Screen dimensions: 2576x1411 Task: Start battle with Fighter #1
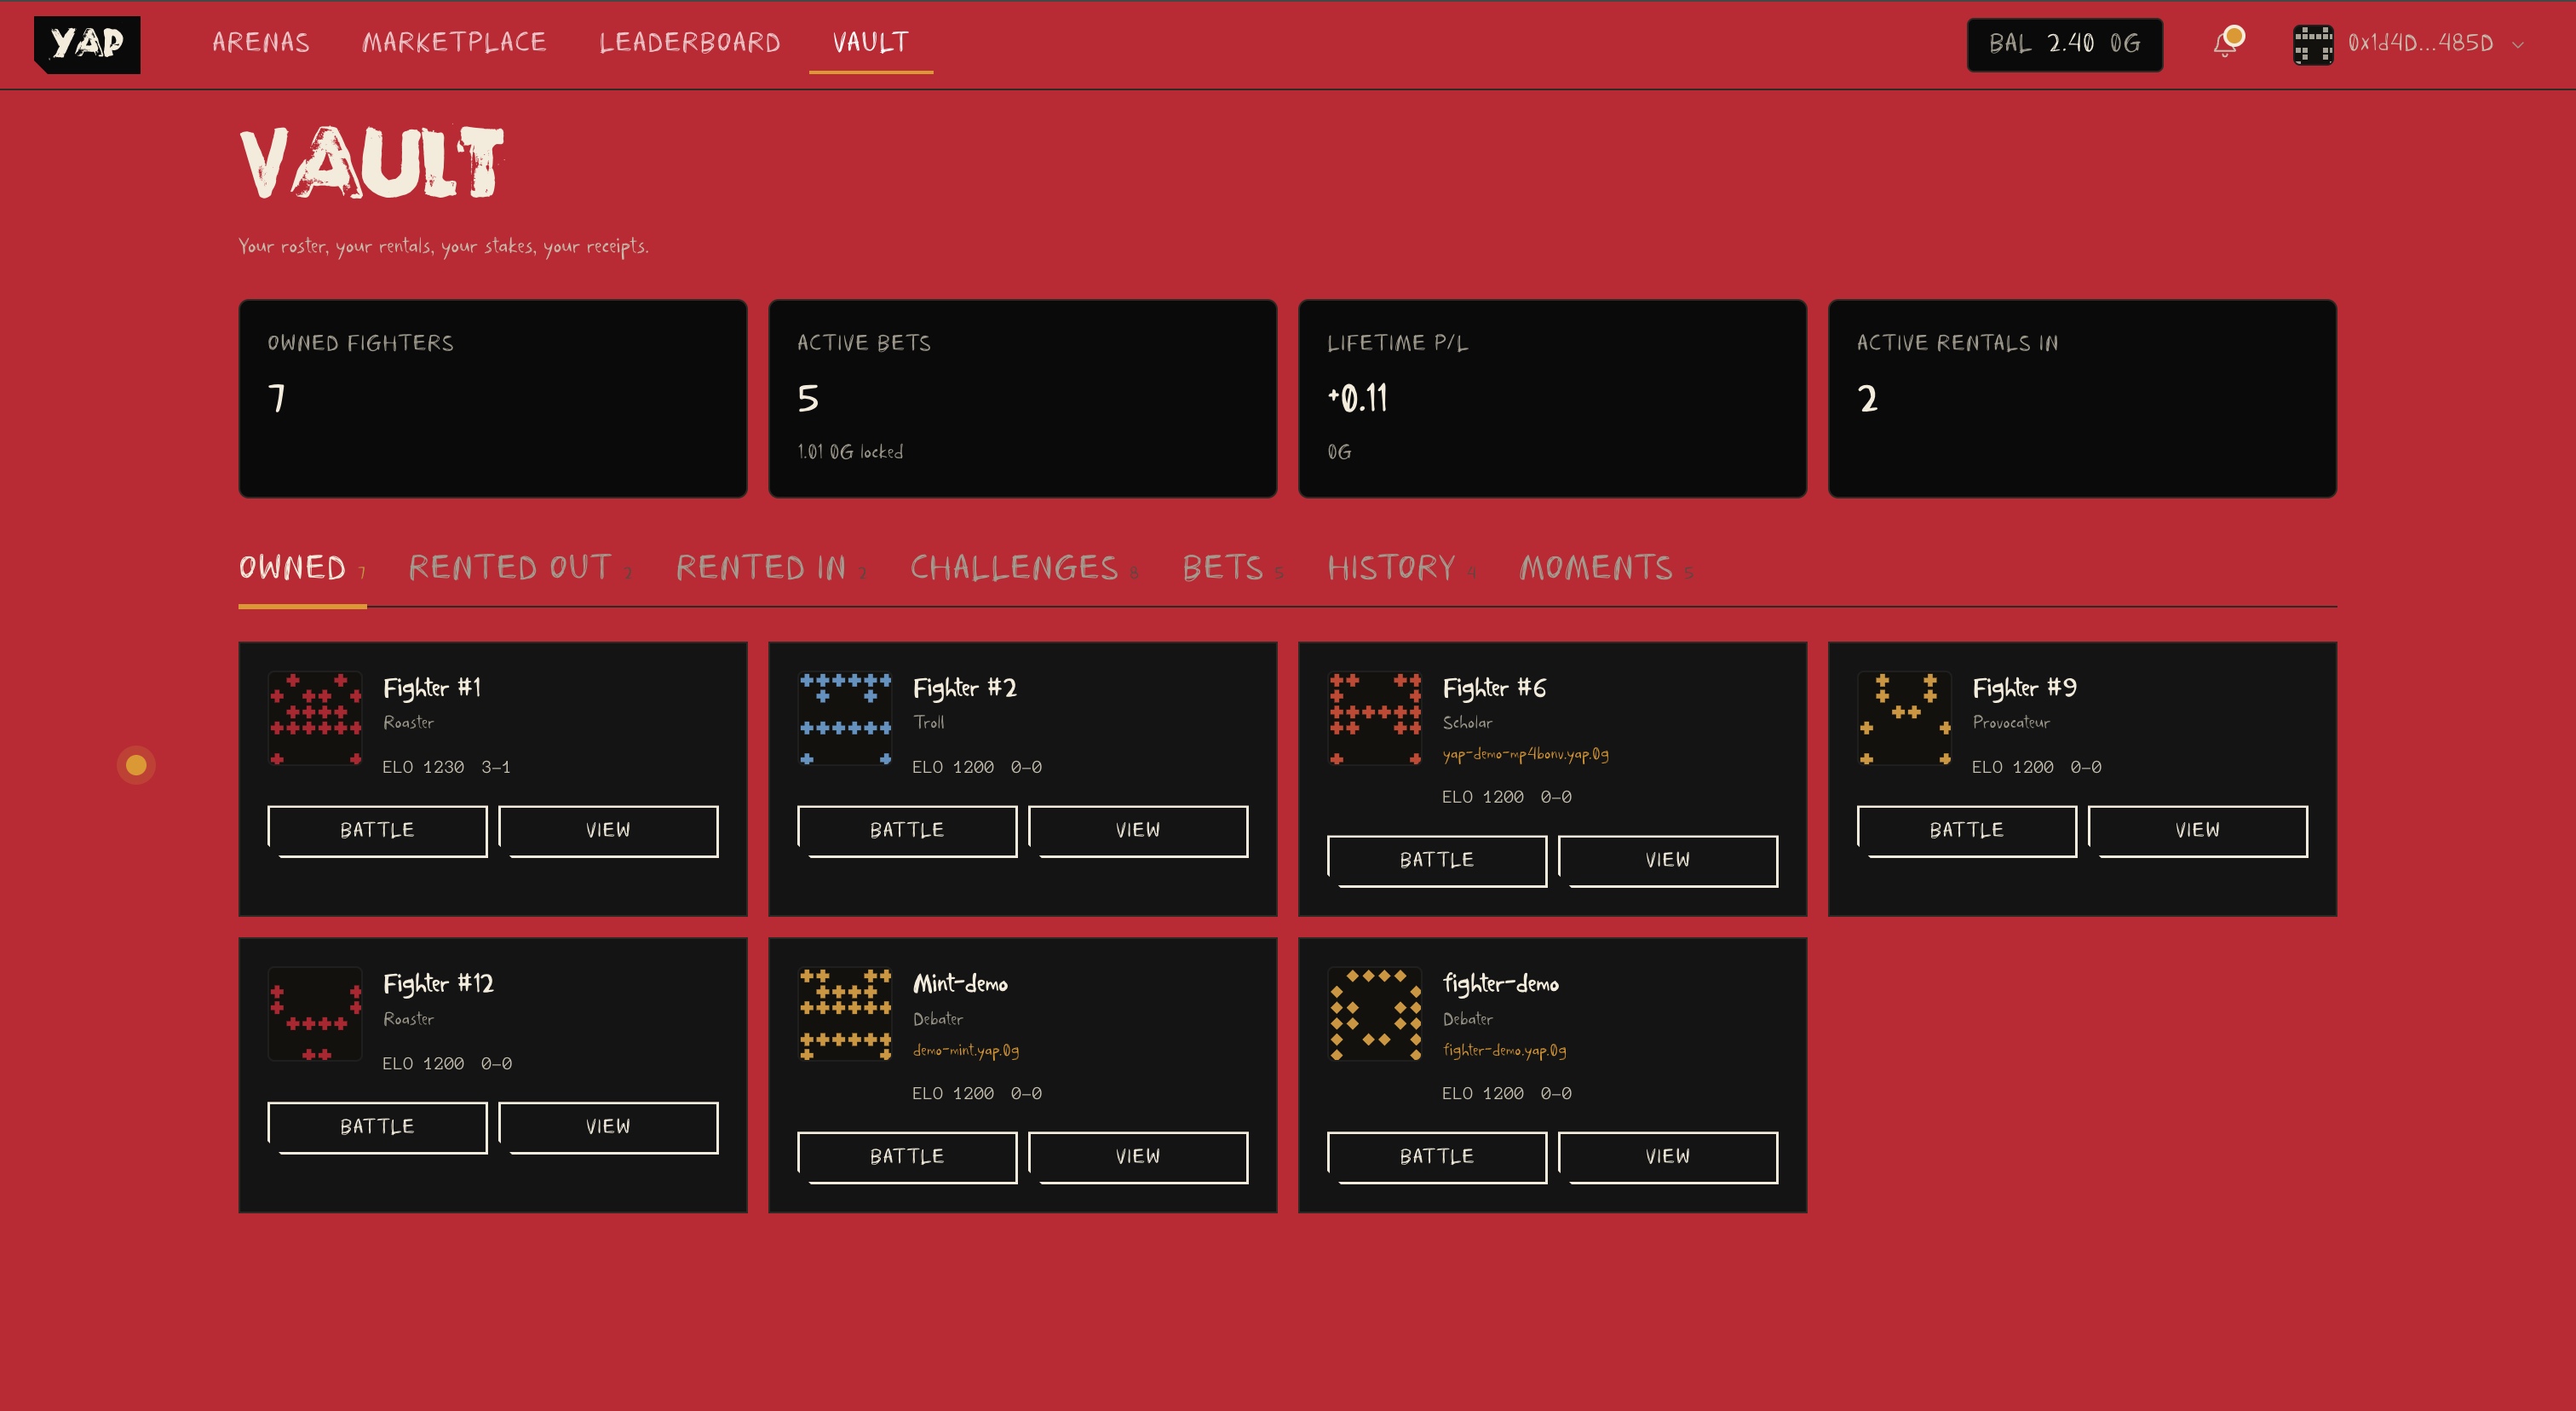(x=377, y=831)
